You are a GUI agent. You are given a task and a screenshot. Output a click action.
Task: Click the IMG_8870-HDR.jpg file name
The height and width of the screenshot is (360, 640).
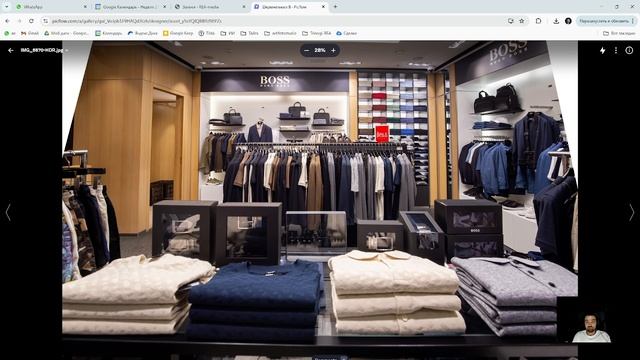(42, 50)
